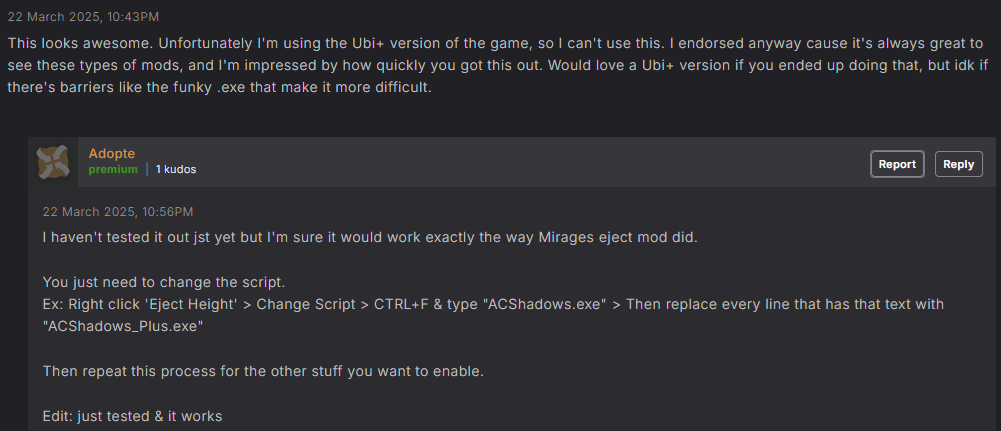Click Adopte's profile avatar image

point(53,162)
